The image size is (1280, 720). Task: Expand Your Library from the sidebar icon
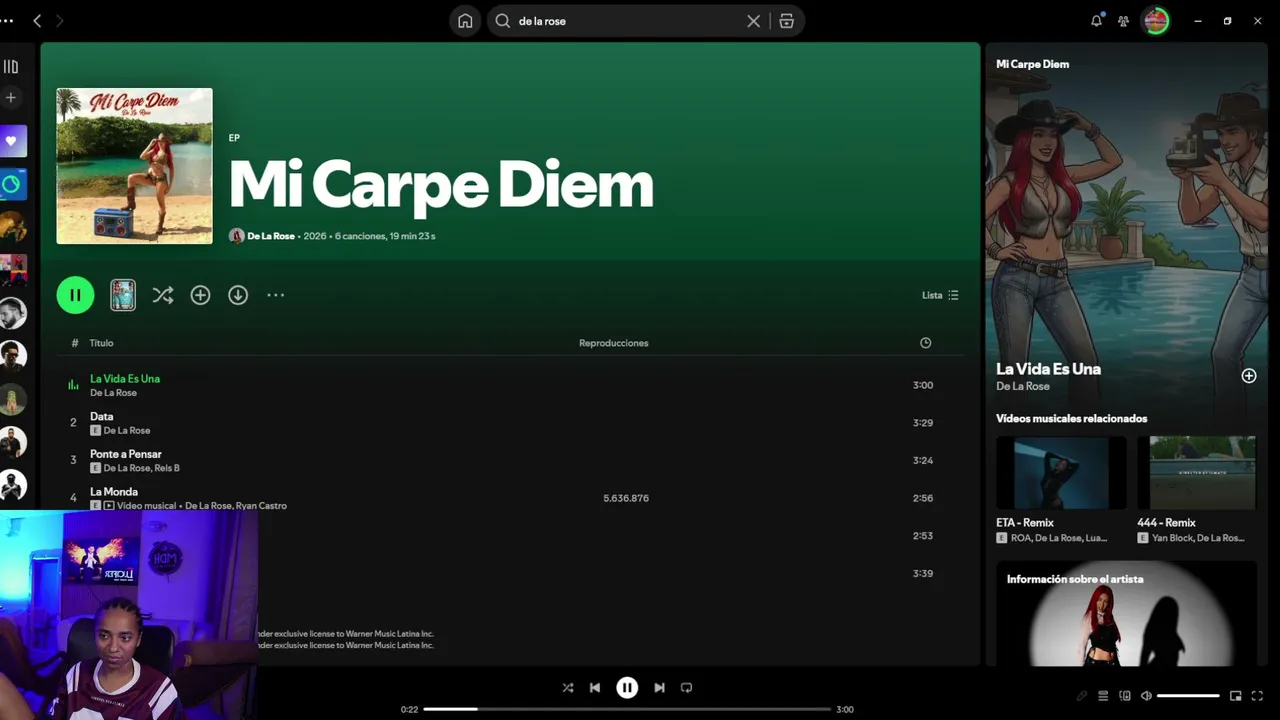(11, 67)
